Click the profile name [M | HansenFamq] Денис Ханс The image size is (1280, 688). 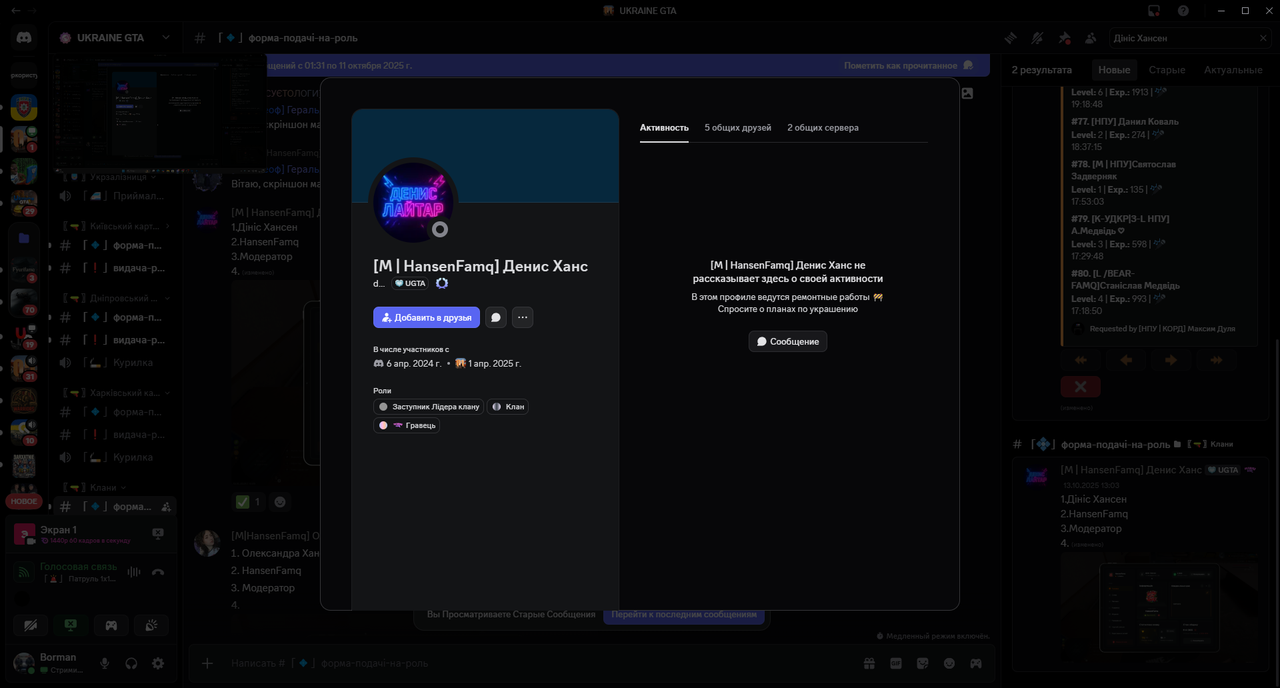480,266
